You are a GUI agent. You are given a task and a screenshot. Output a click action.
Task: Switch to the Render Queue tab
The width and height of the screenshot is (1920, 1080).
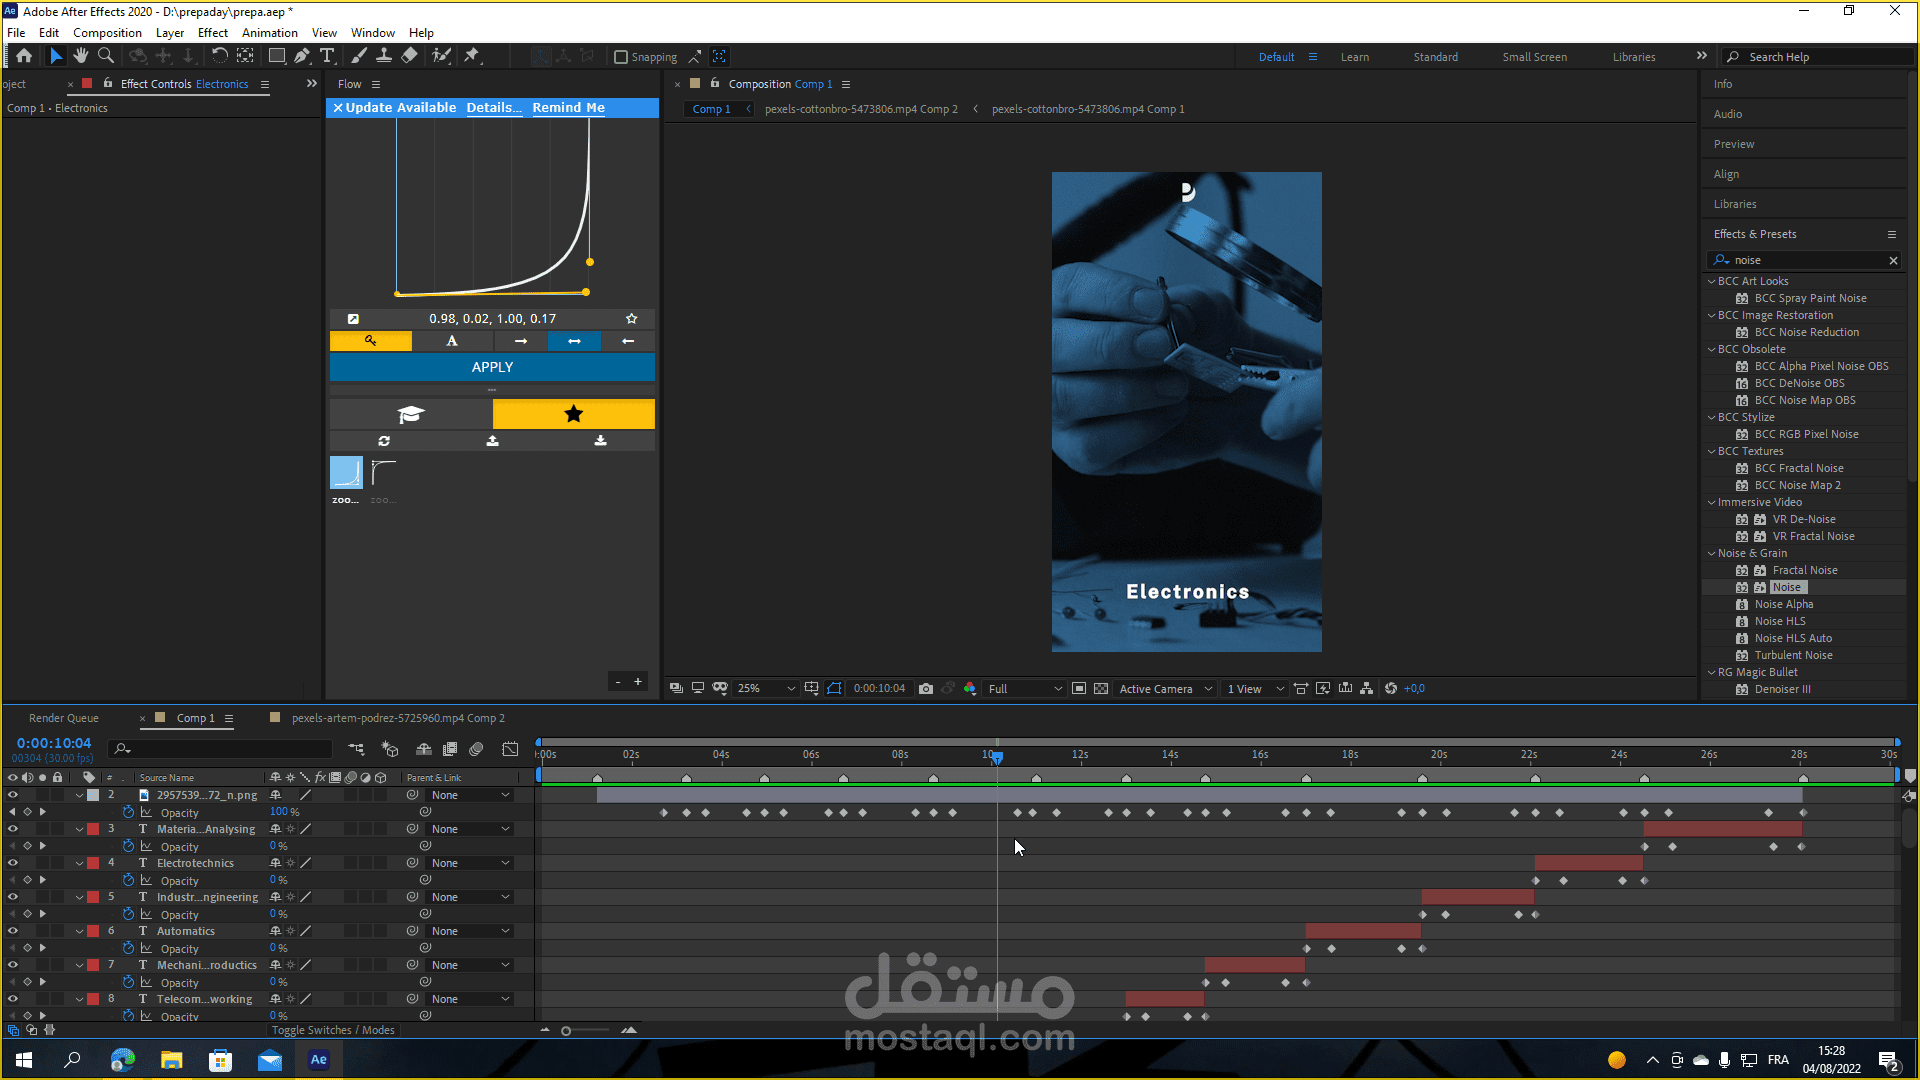coord(64,718)
